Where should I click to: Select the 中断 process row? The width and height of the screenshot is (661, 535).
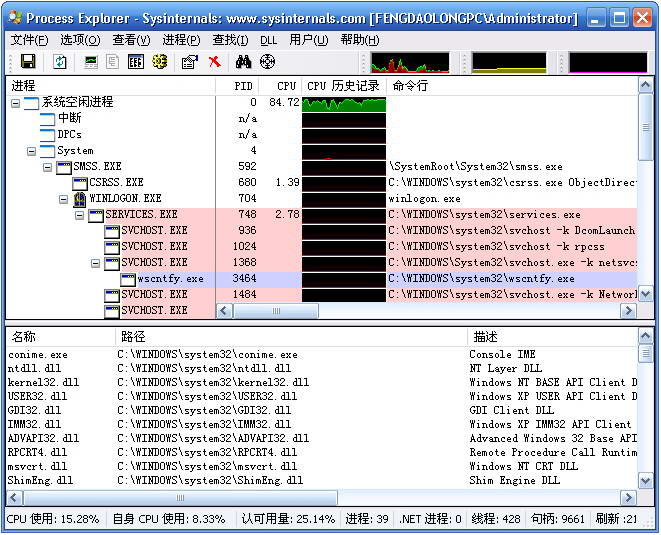click(x=321, y=118)
